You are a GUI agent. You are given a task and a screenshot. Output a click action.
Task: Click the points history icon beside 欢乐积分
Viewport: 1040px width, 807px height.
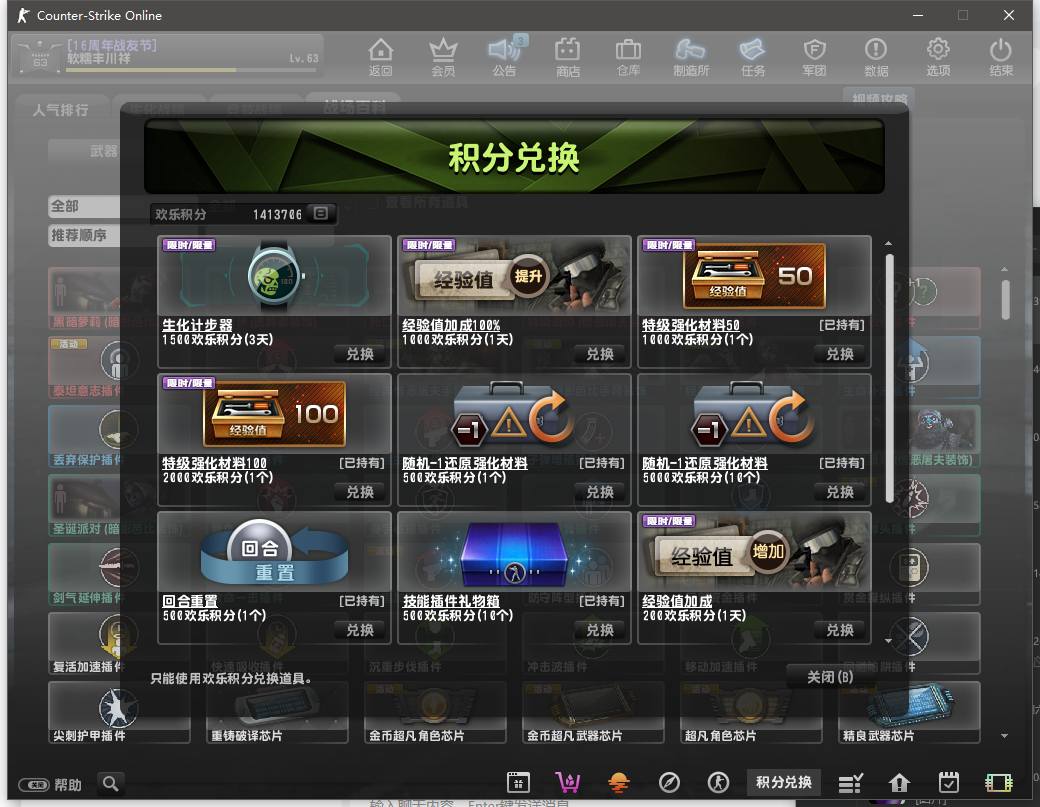pos(320,214)
